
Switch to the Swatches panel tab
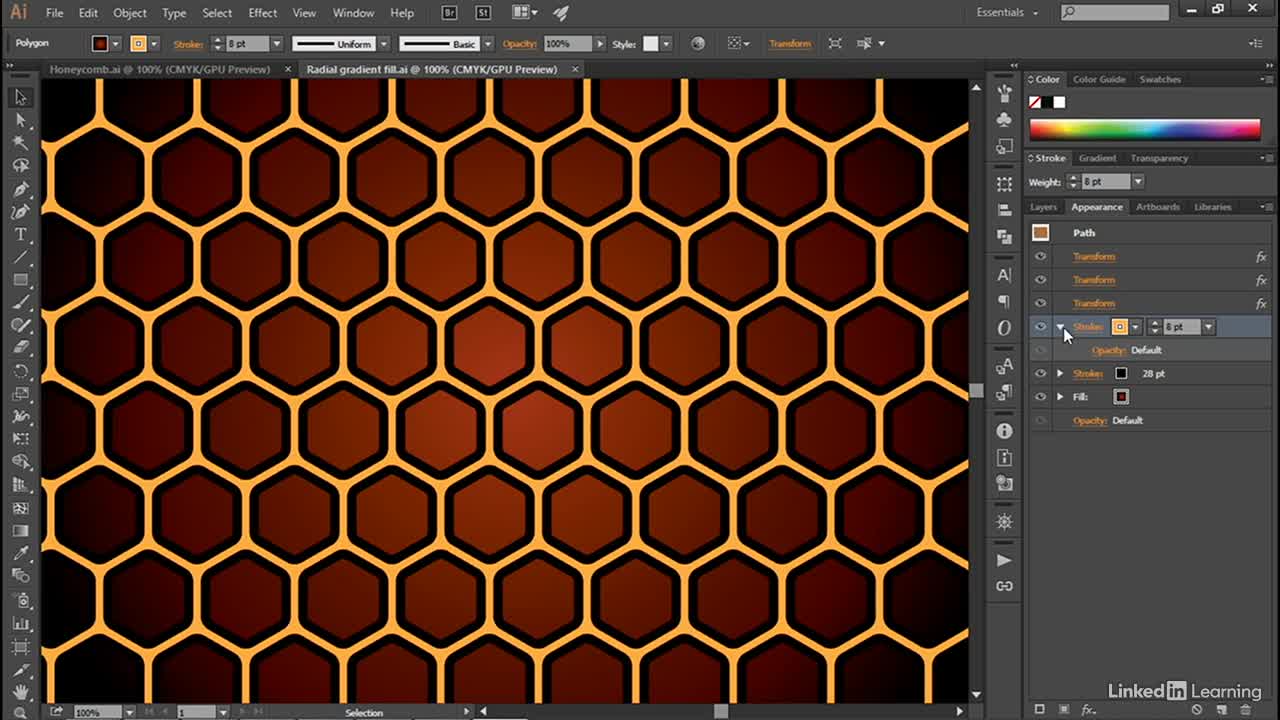[x=1160, y=79]
